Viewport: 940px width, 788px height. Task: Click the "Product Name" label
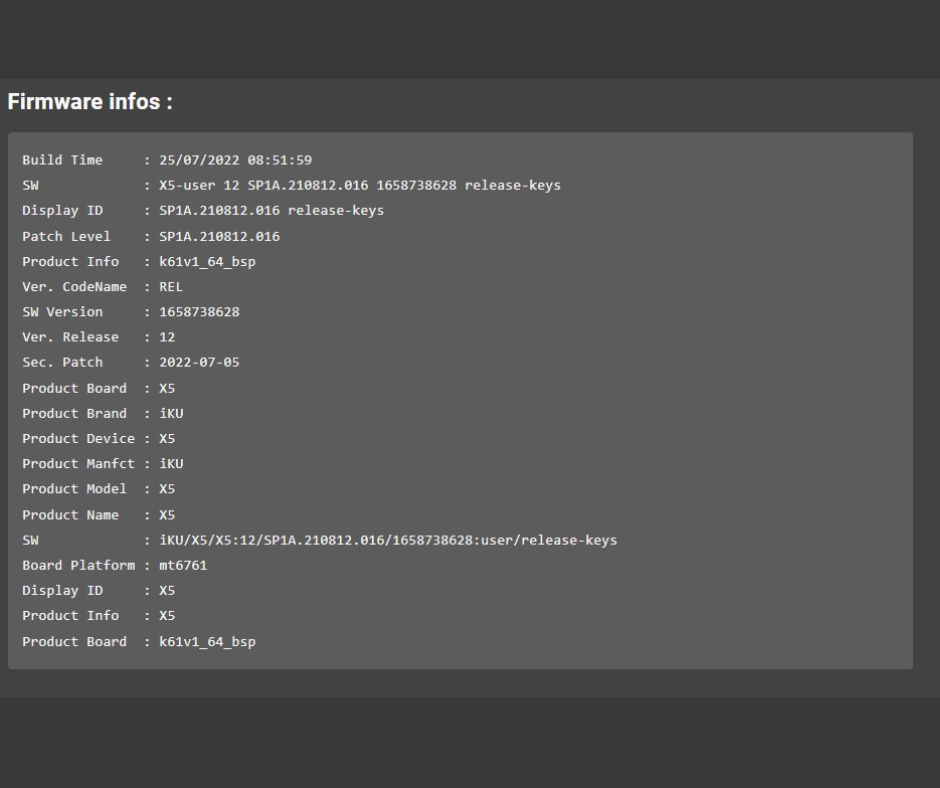(x=70, y=515)
